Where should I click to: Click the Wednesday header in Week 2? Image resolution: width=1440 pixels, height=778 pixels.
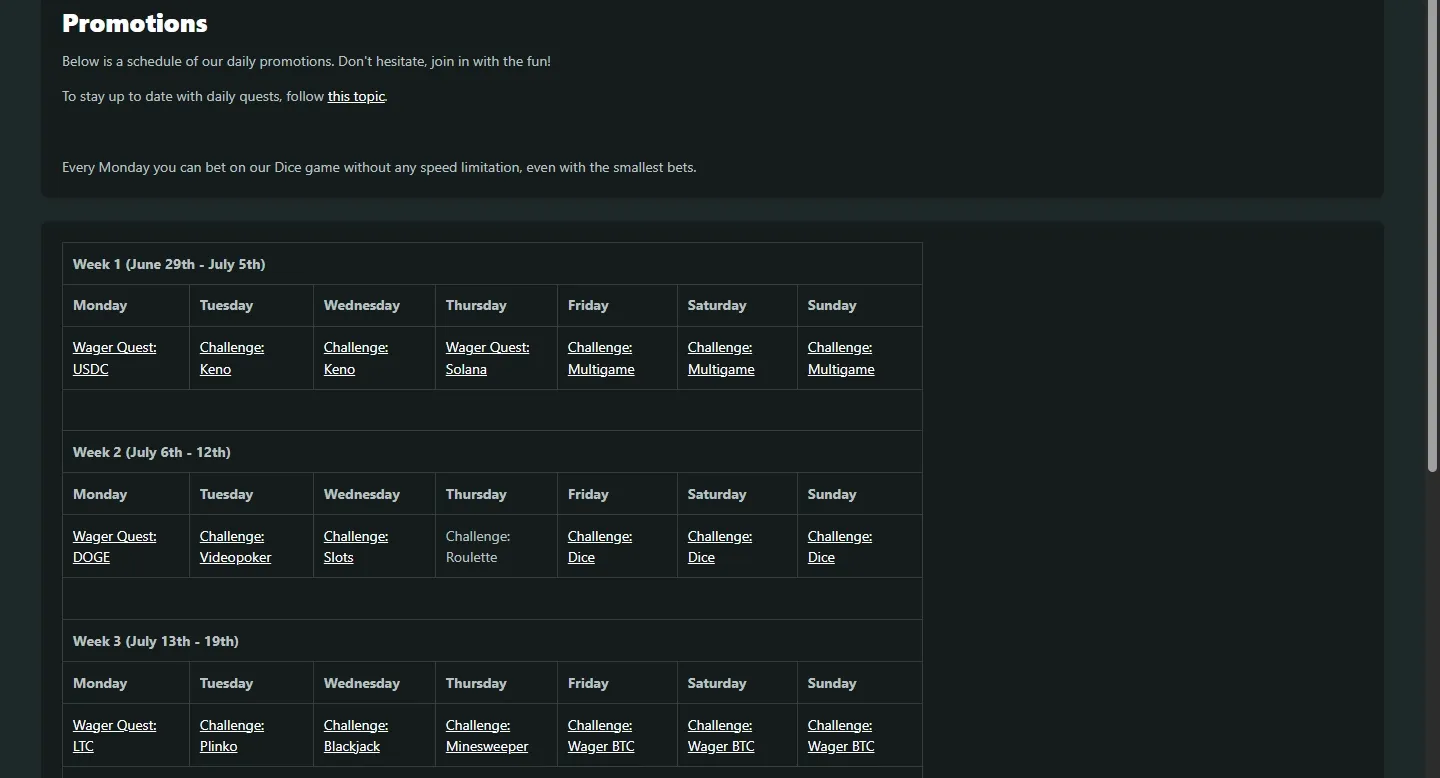(x=362, y=494)
